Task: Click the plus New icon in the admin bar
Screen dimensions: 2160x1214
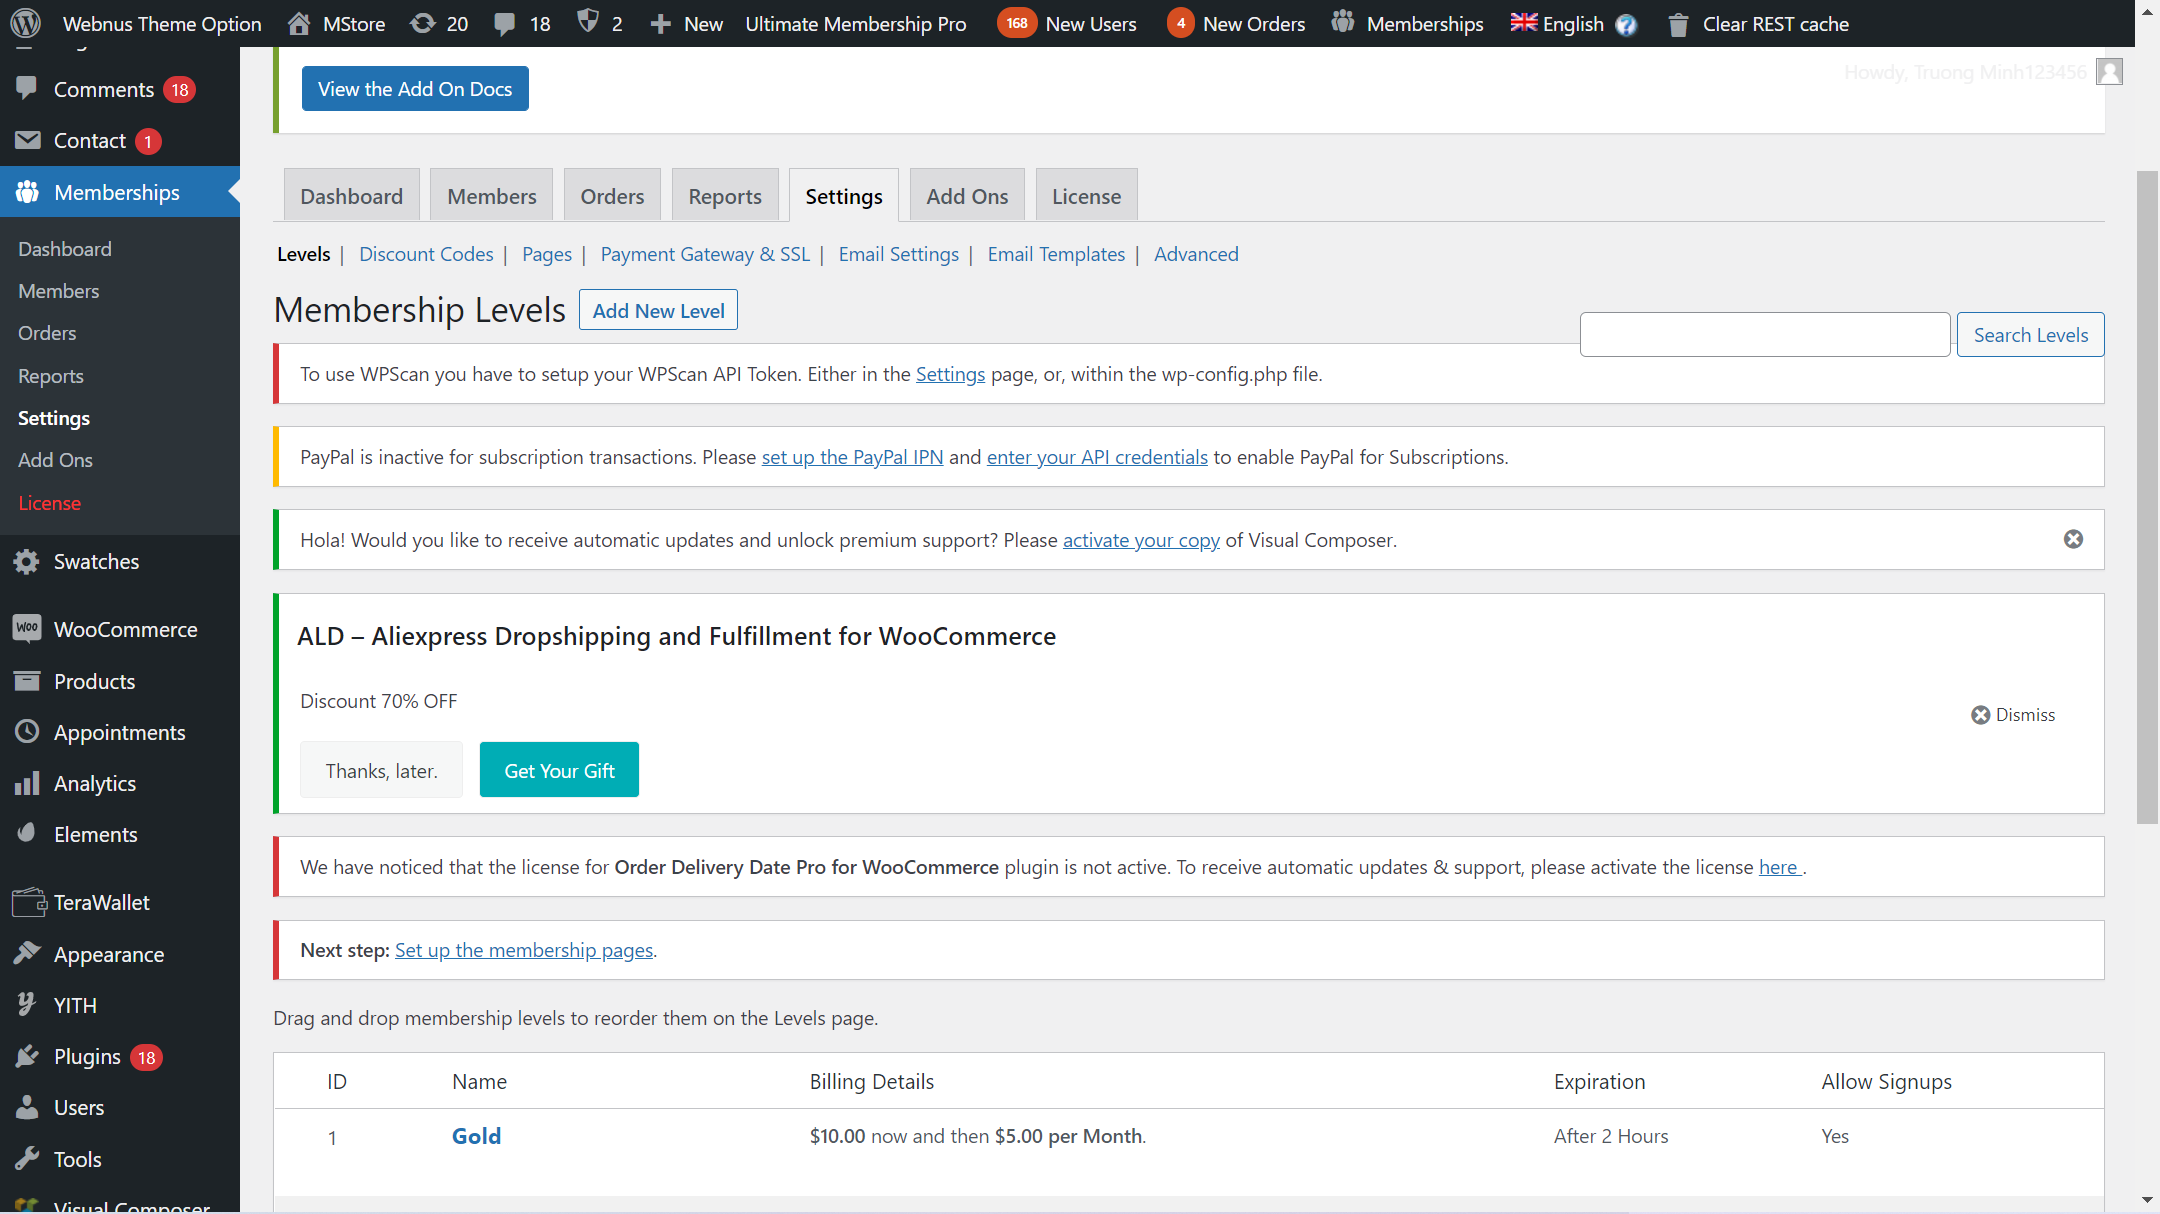Action: pyautogui.click(x=660, y=23)
